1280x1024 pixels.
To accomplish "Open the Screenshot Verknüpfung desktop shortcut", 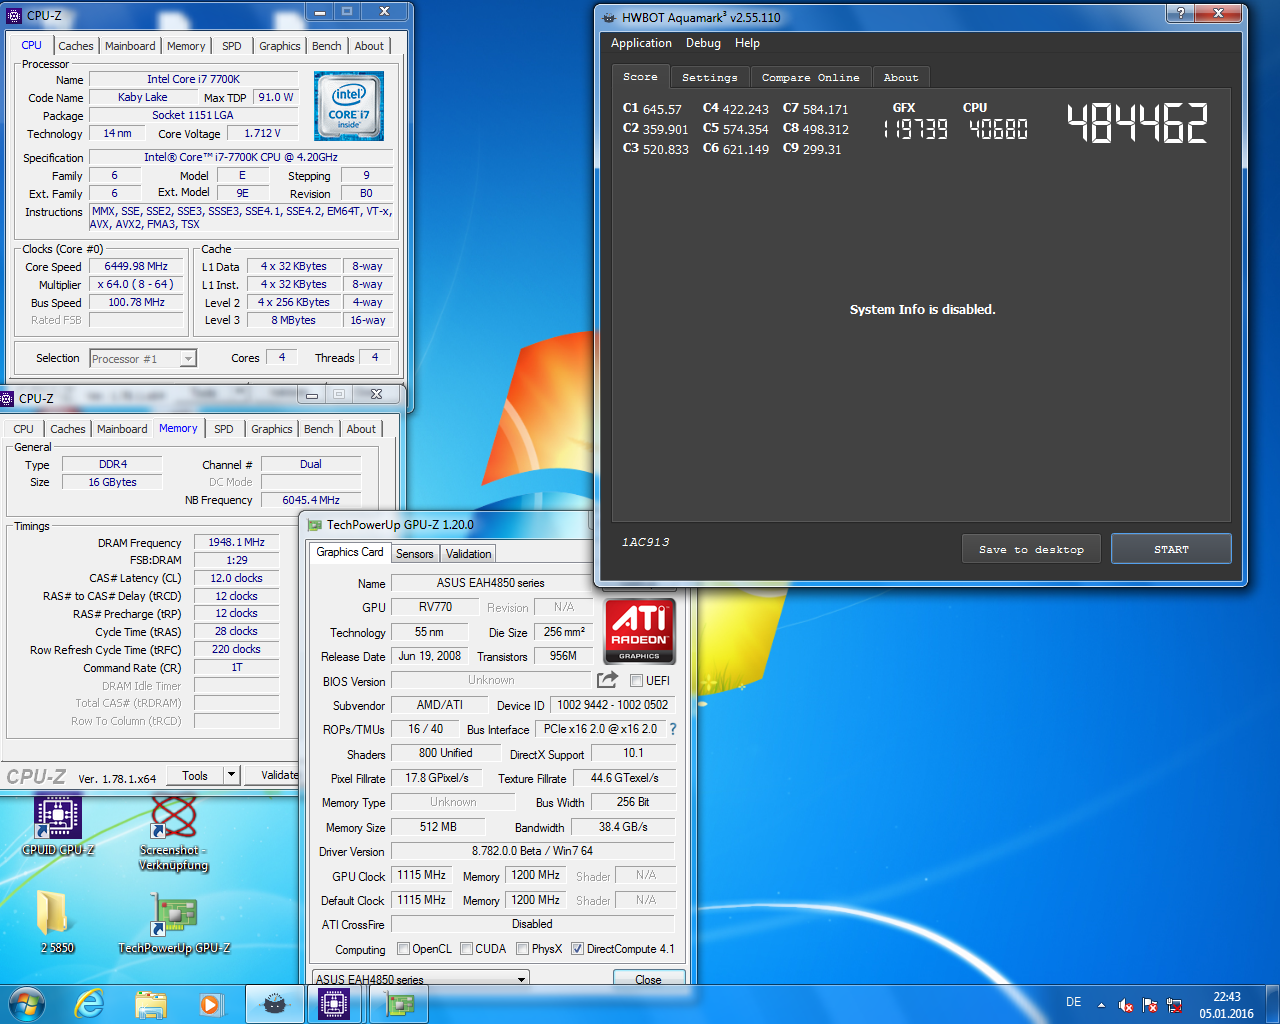I will point(173,833).
